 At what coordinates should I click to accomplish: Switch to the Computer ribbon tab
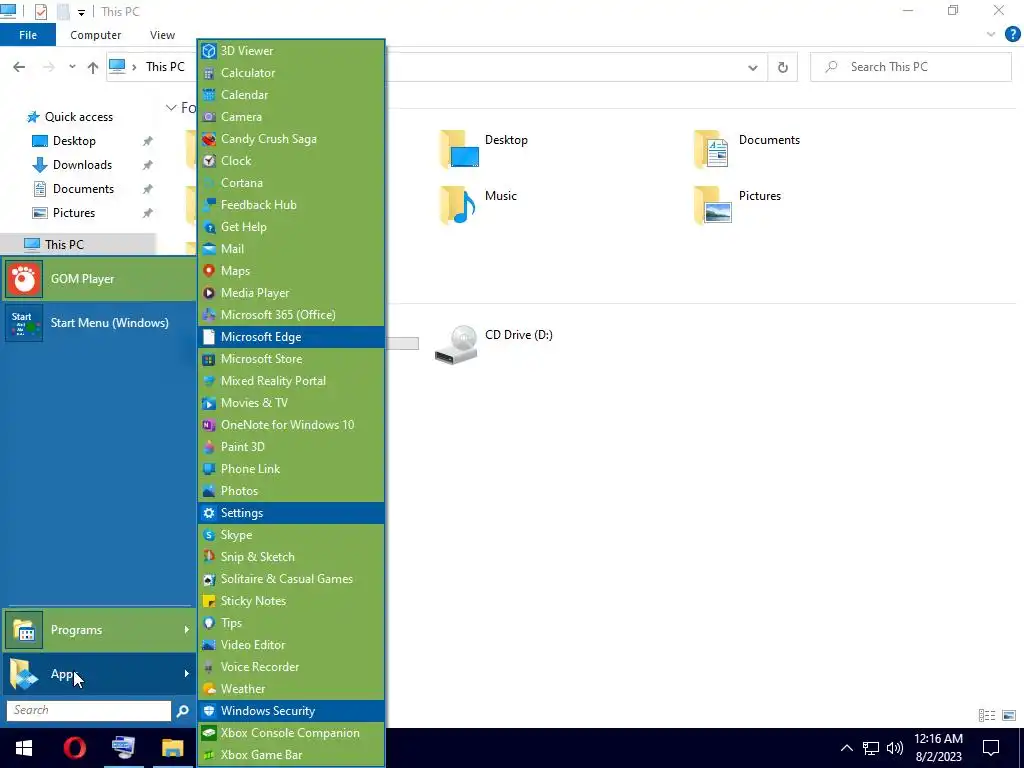point(95,35)
